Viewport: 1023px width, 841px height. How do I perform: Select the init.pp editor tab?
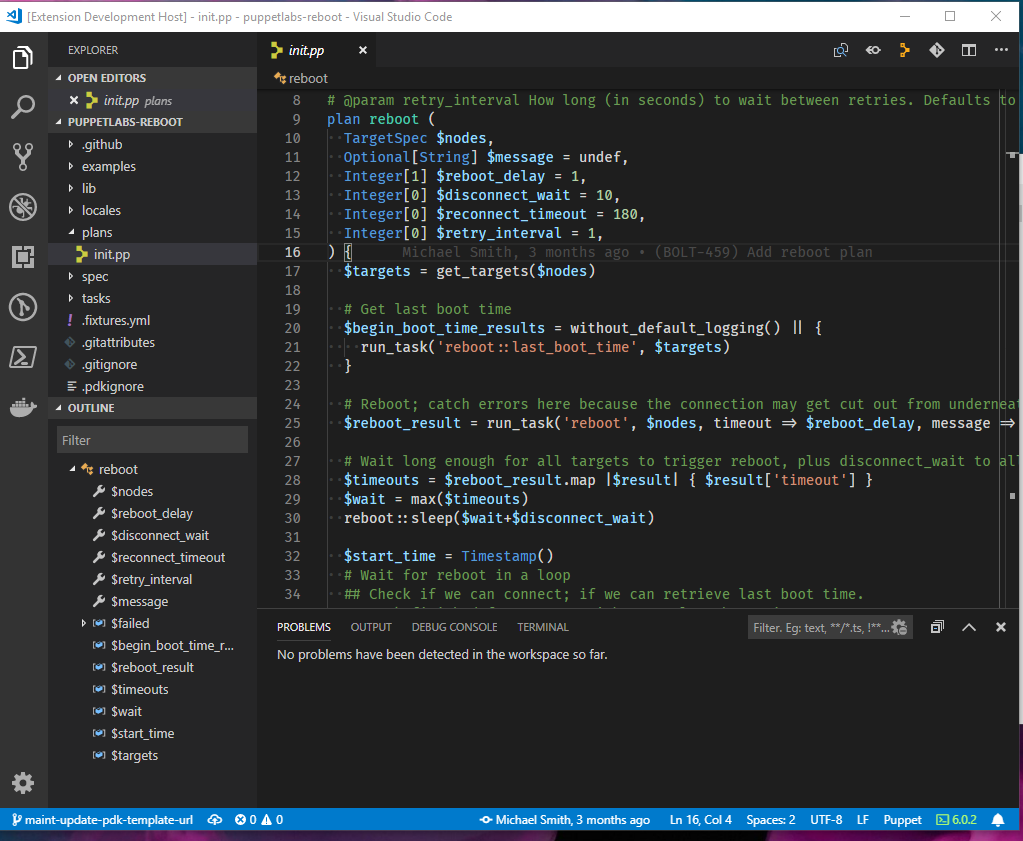click(x=317, y=50)
